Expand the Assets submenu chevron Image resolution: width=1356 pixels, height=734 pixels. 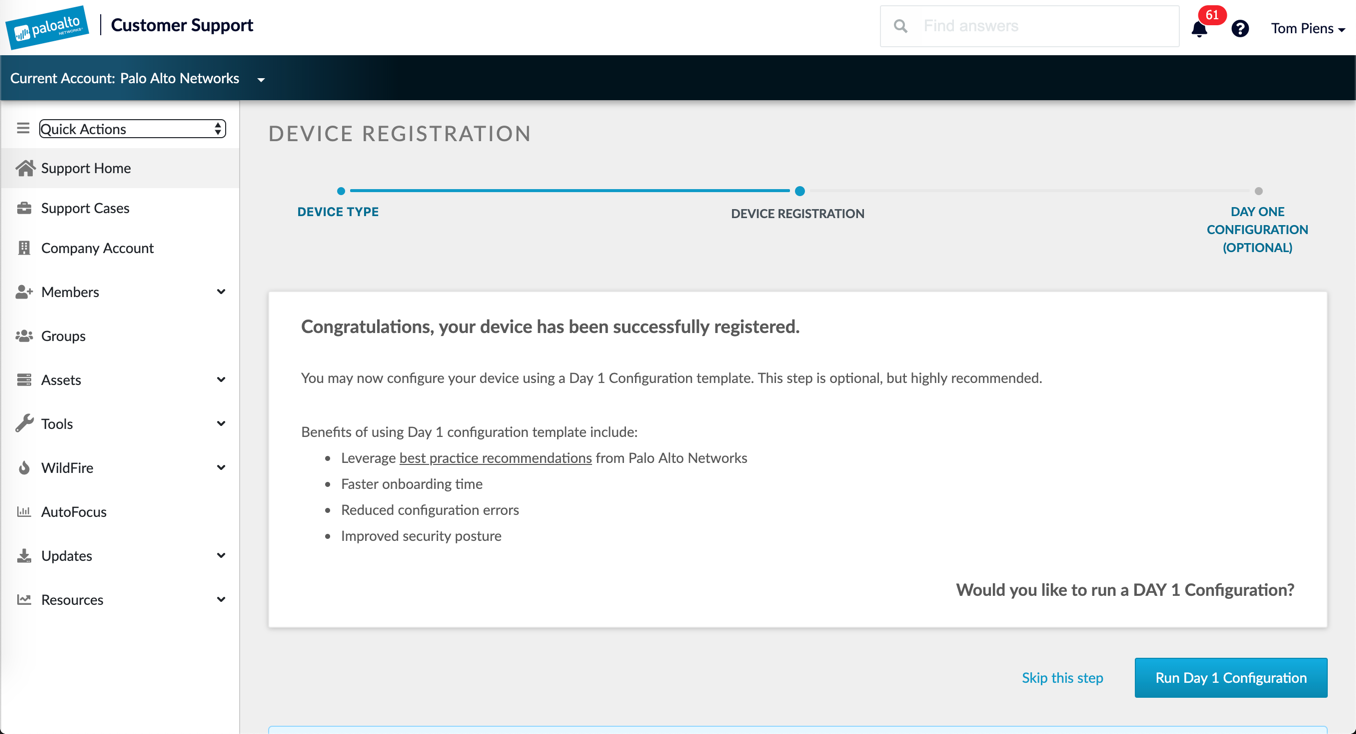(221, 380)
